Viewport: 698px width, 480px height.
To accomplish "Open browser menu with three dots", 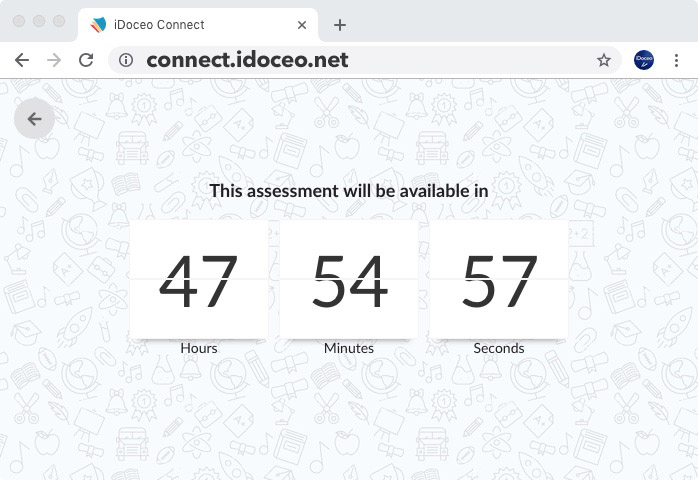I will click(679, 60).
